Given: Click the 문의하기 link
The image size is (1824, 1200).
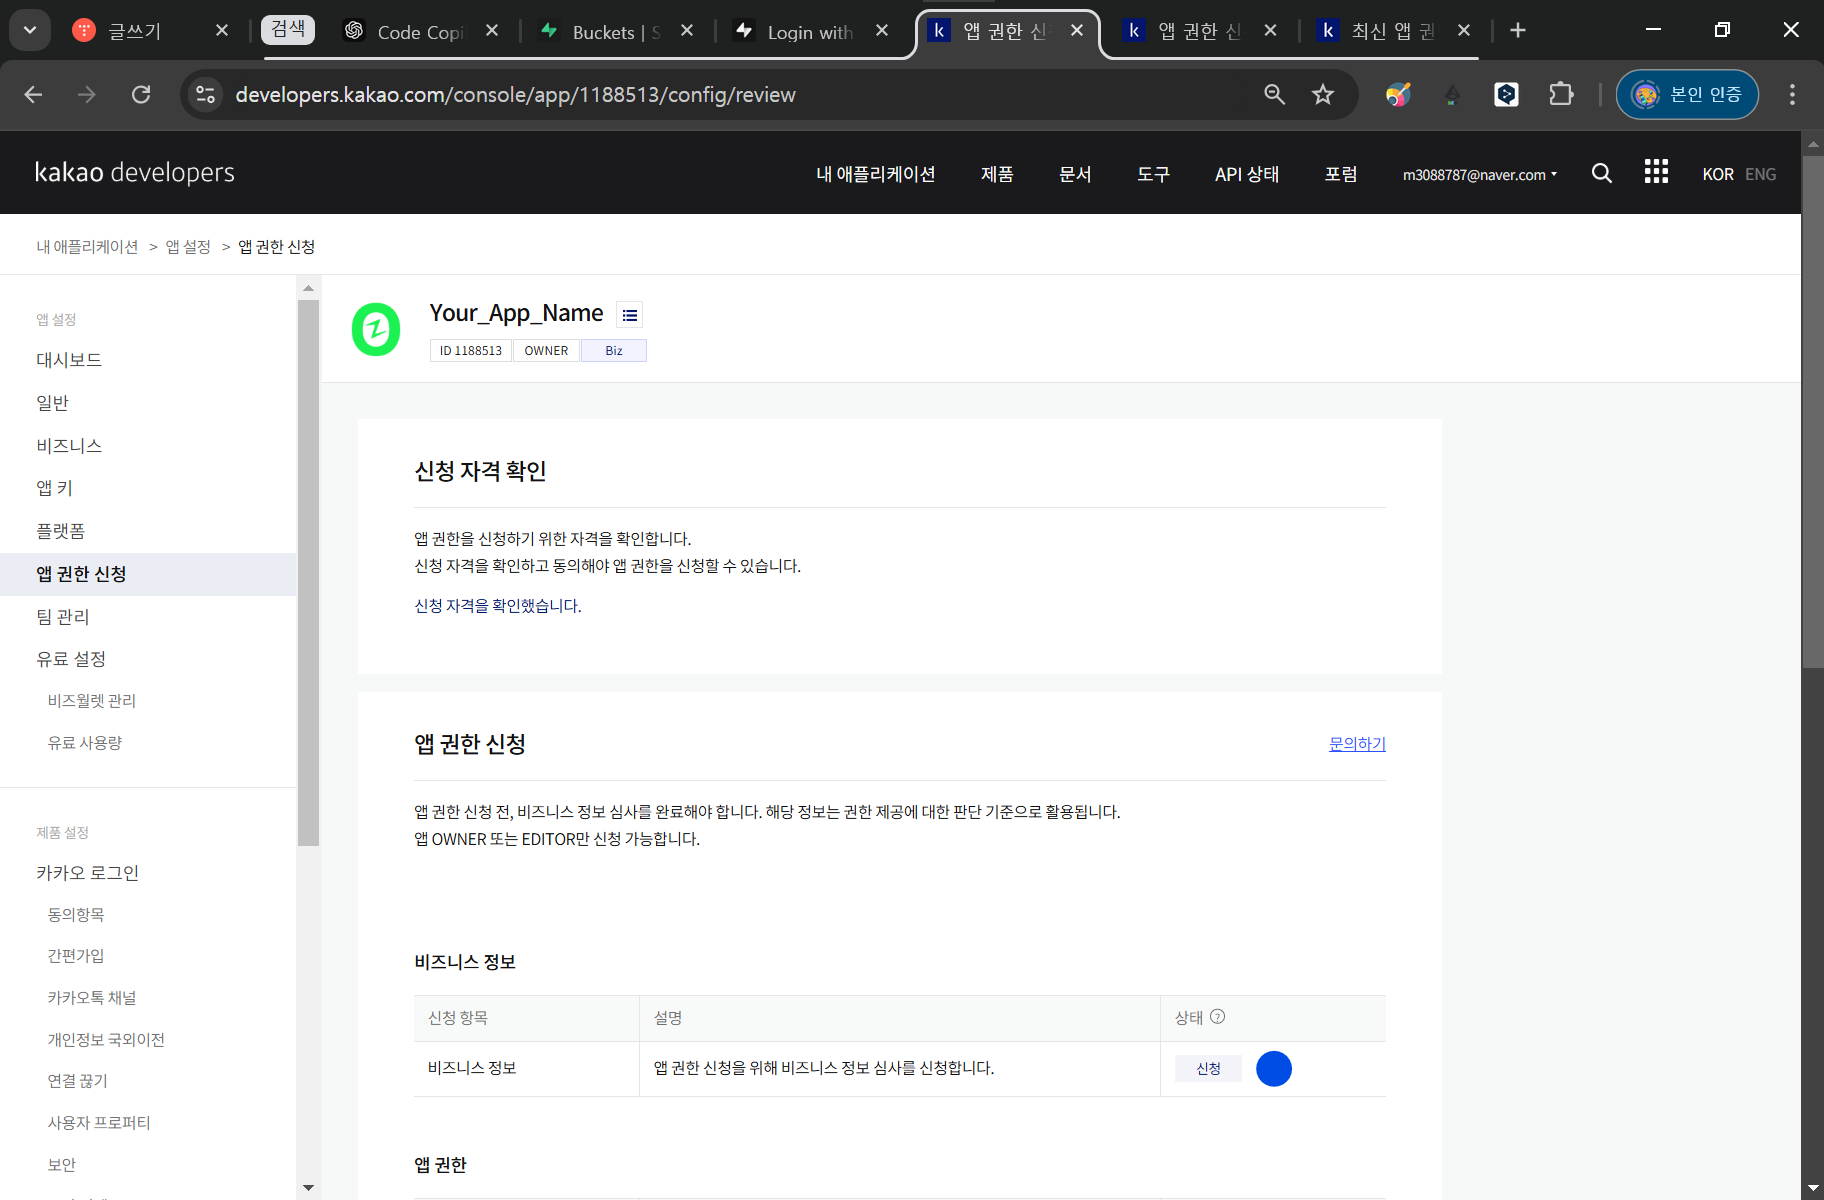Looking at the screenshot, I should 1357,744.
